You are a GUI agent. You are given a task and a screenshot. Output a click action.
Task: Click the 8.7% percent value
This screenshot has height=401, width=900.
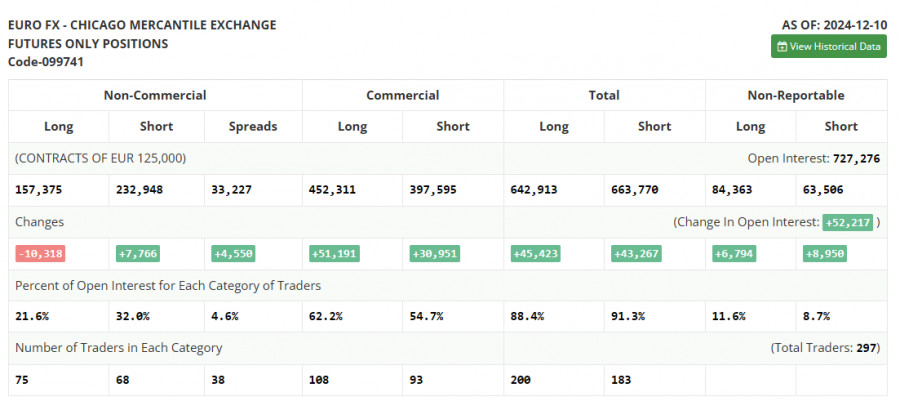point(816,316)
